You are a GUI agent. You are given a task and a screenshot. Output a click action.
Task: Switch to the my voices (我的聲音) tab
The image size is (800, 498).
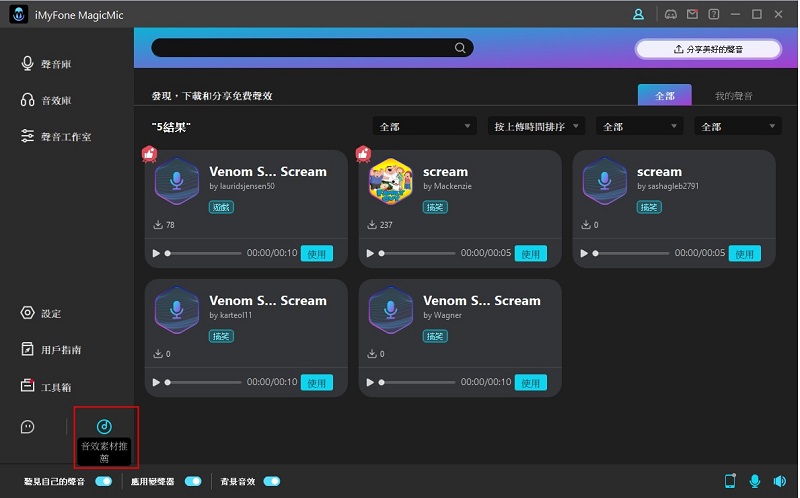(733, 95)
